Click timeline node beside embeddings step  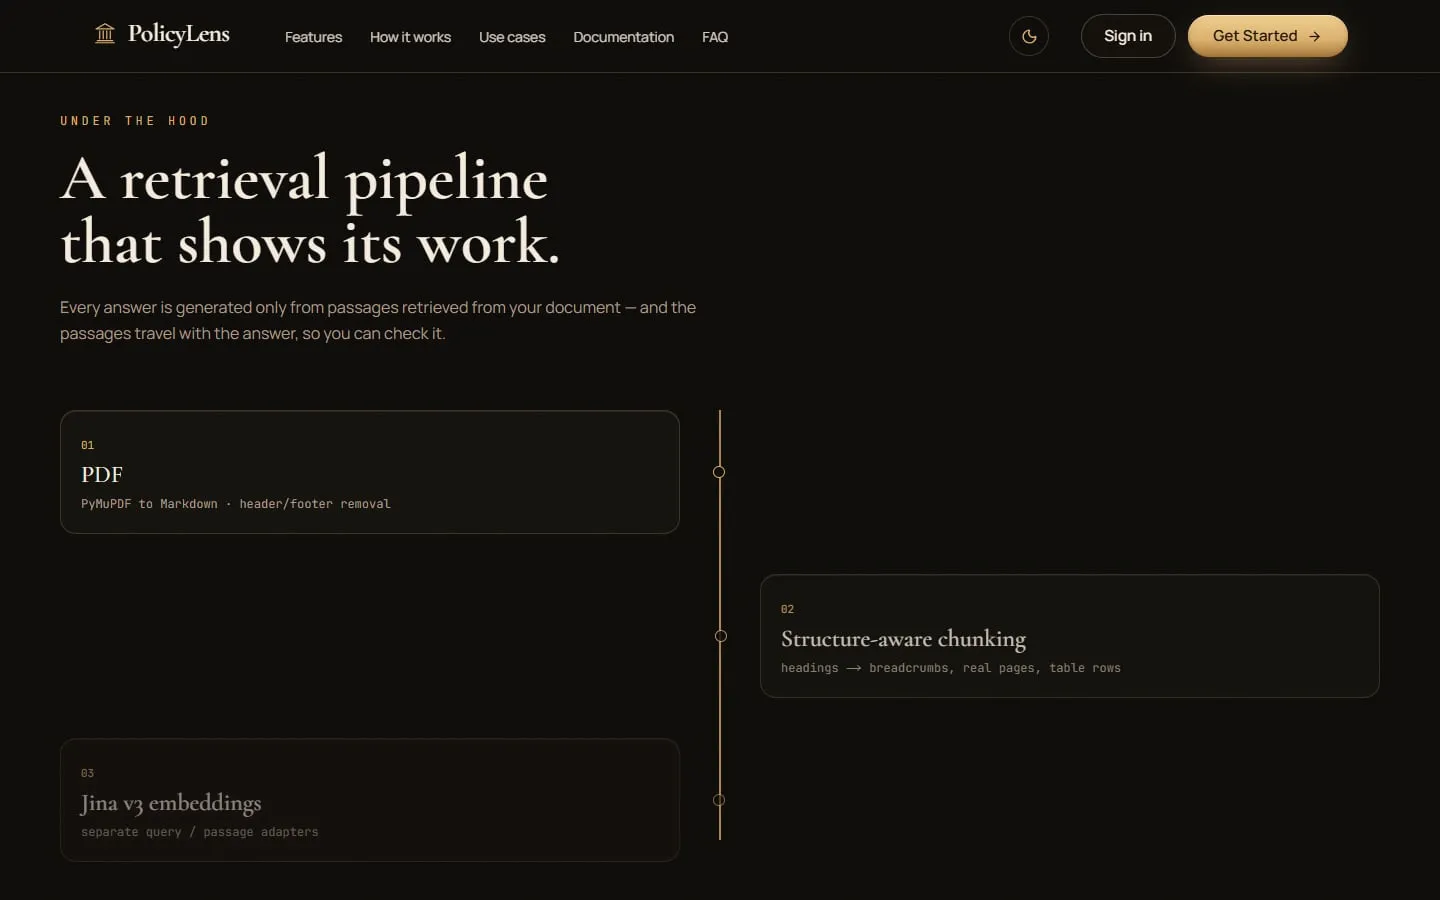719,800
